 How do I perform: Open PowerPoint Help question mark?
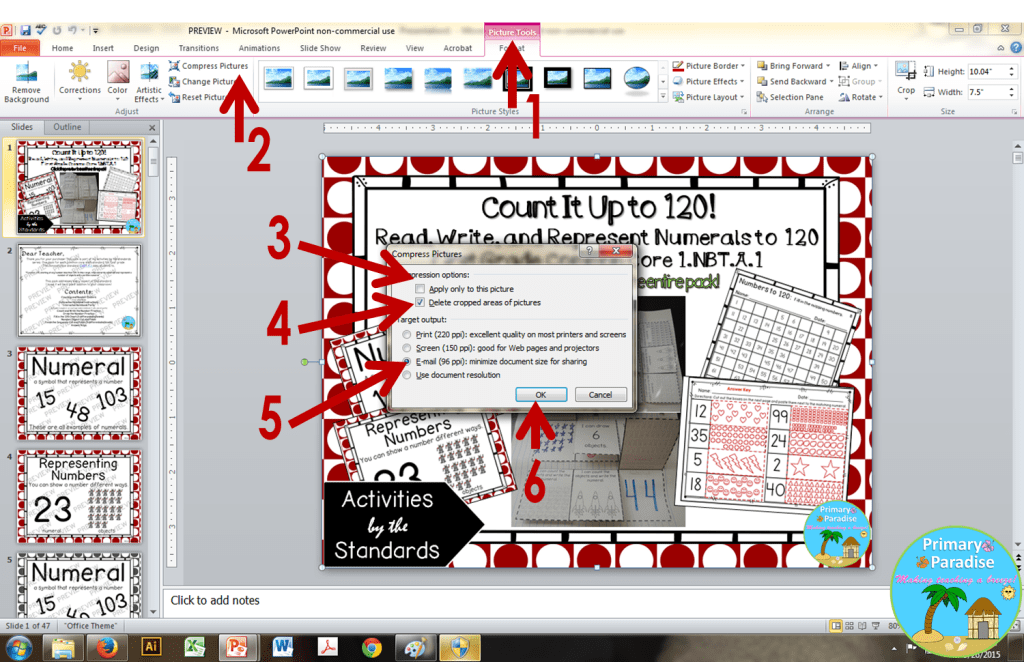pyautogui.click(x=1016, y=48)
